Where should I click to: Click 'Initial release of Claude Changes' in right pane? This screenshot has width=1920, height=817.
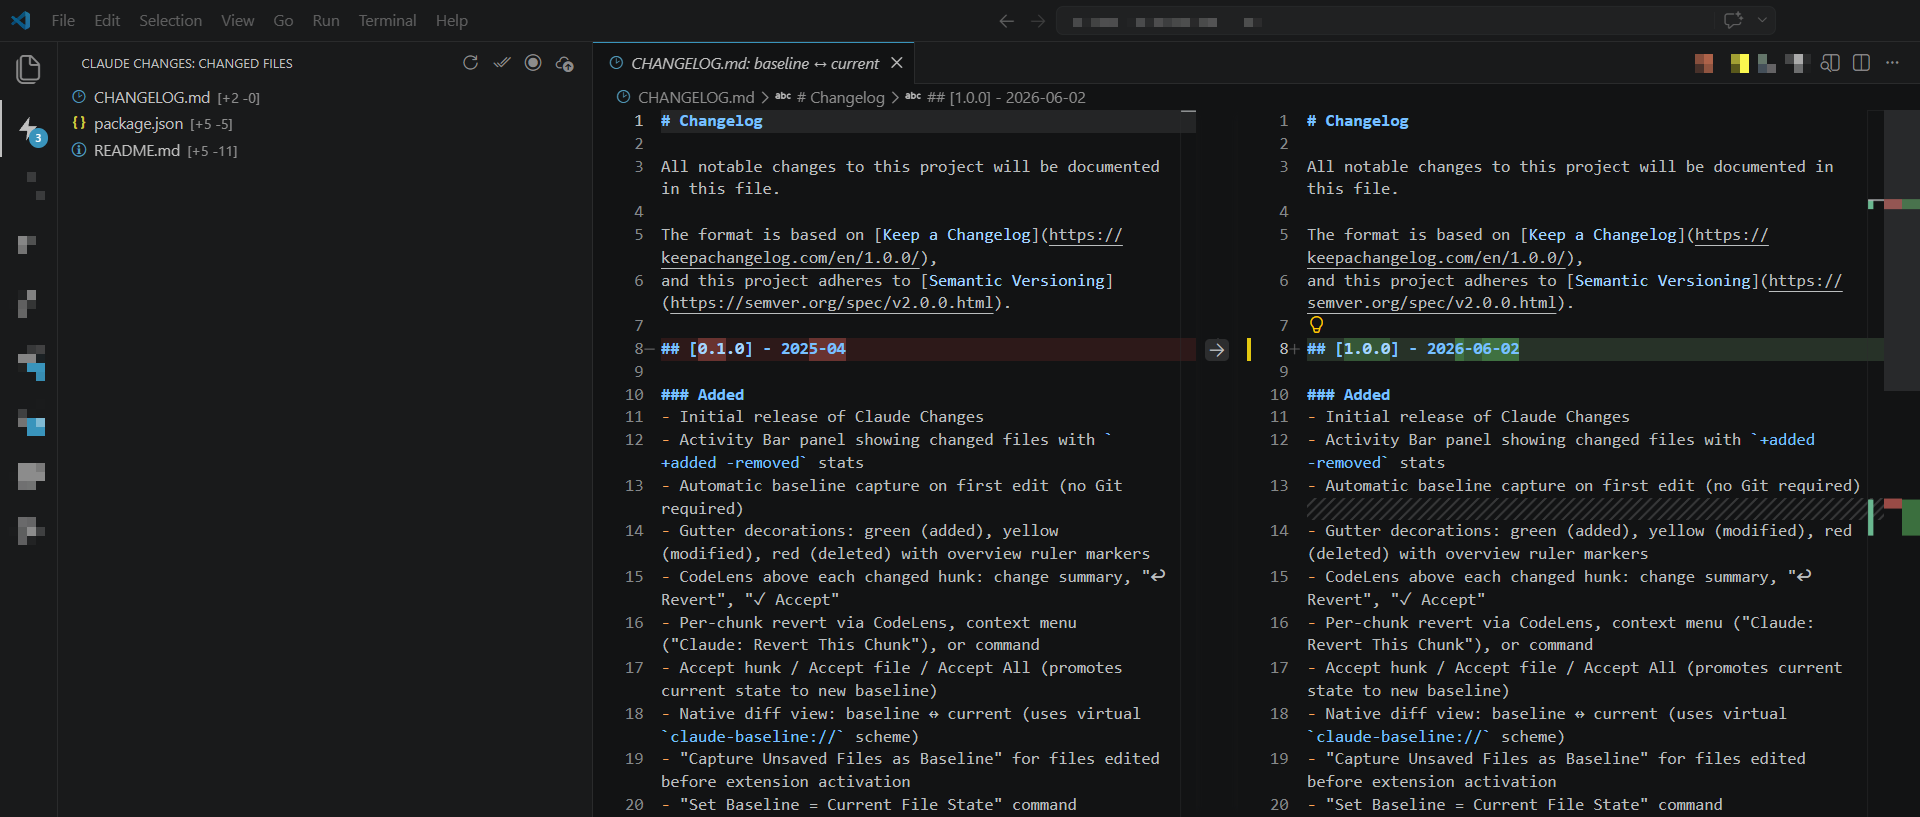(1477, 417)
